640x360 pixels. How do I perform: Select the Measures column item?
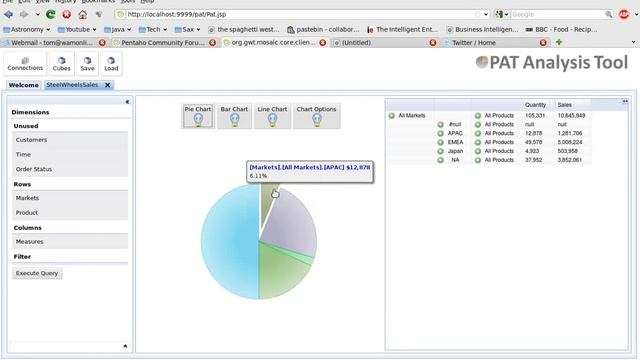point(70,242)
